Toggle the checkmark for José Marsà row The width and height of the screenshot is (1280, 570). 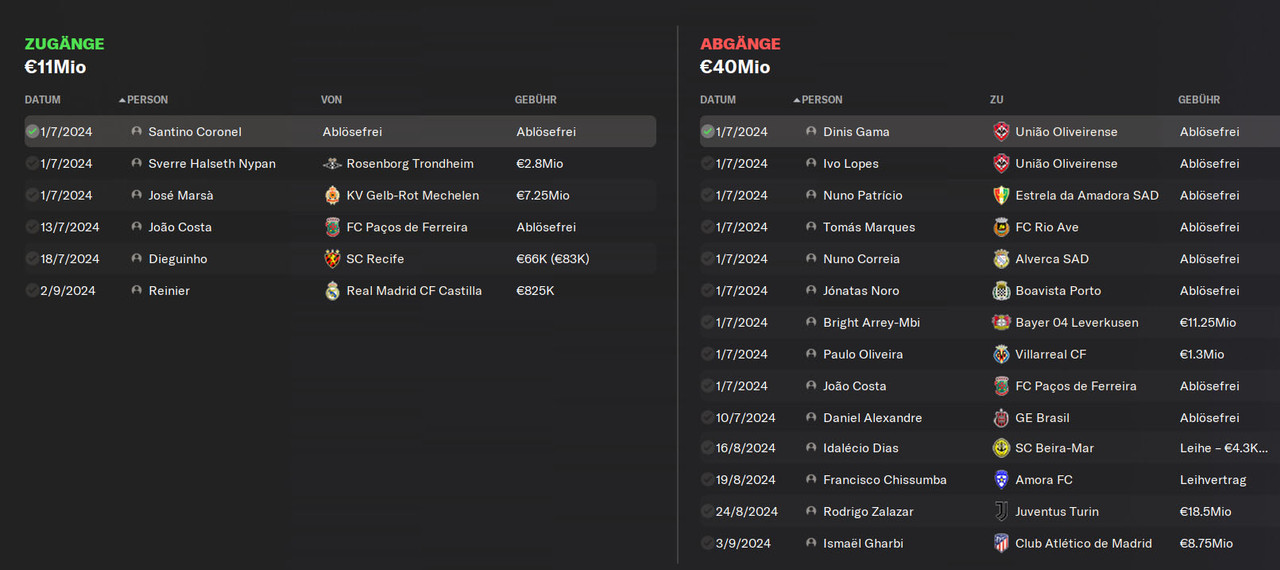(32, 196)
